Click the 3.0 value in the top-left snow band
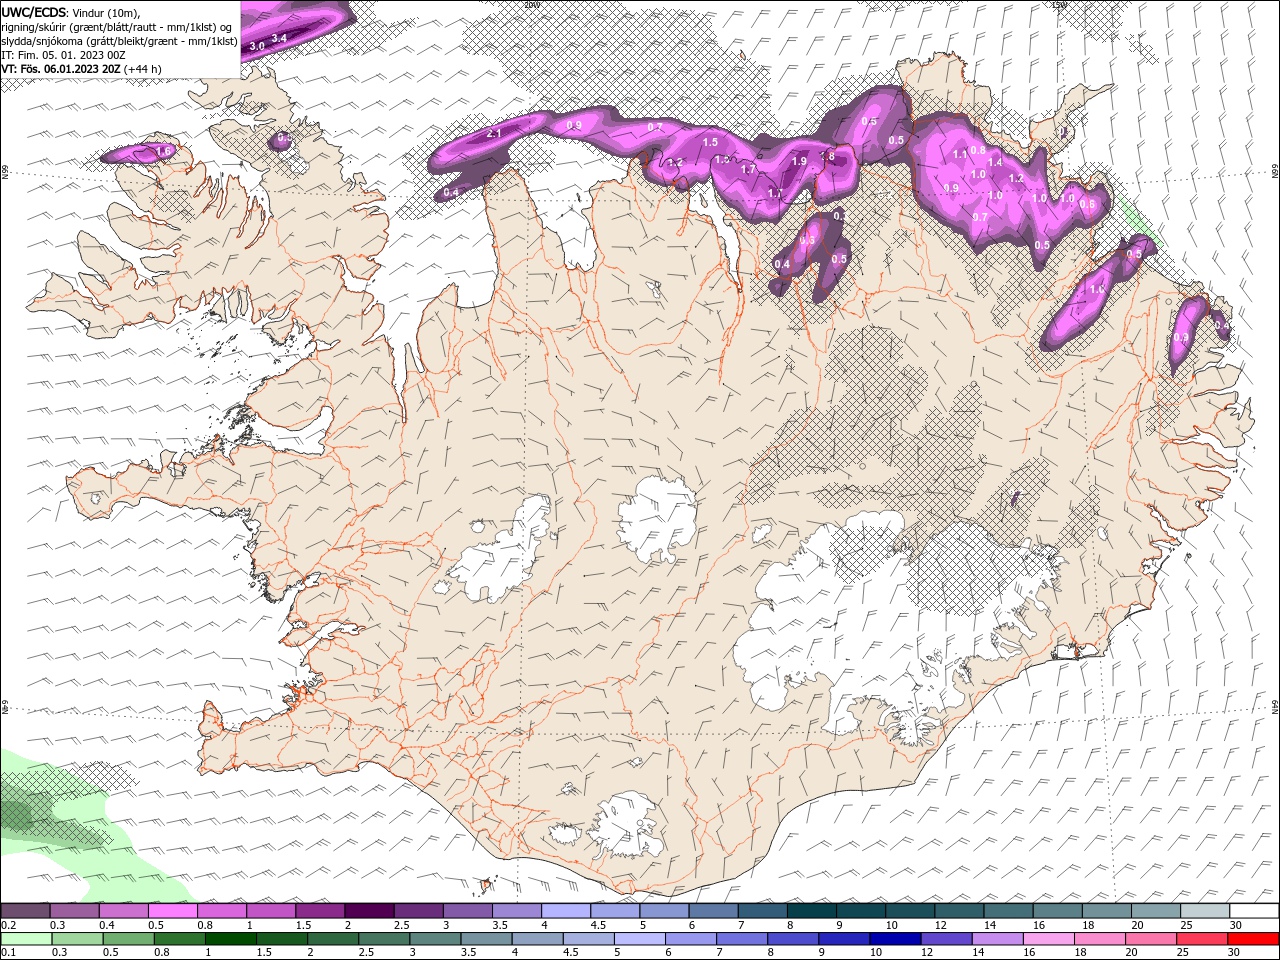Image resolution: width=1280 pixels, height=960 pixels. 257,46
